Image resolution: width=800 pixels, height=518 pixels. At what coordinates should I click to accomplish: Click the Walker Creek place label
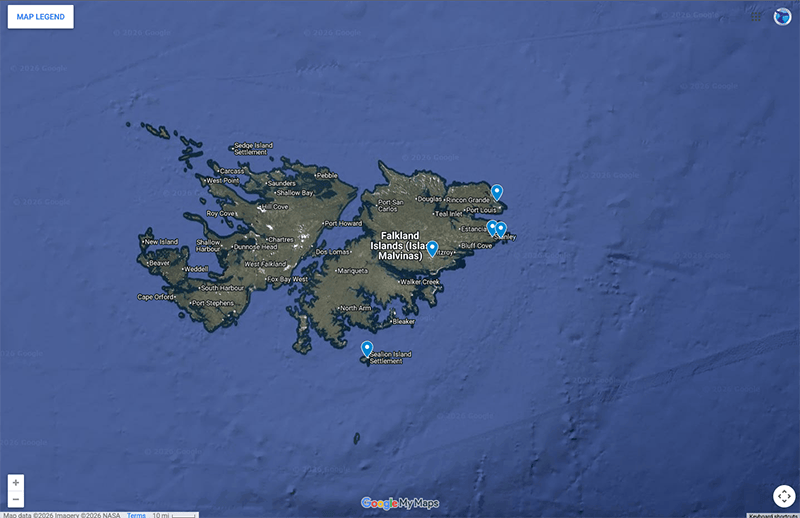point(420,282)
